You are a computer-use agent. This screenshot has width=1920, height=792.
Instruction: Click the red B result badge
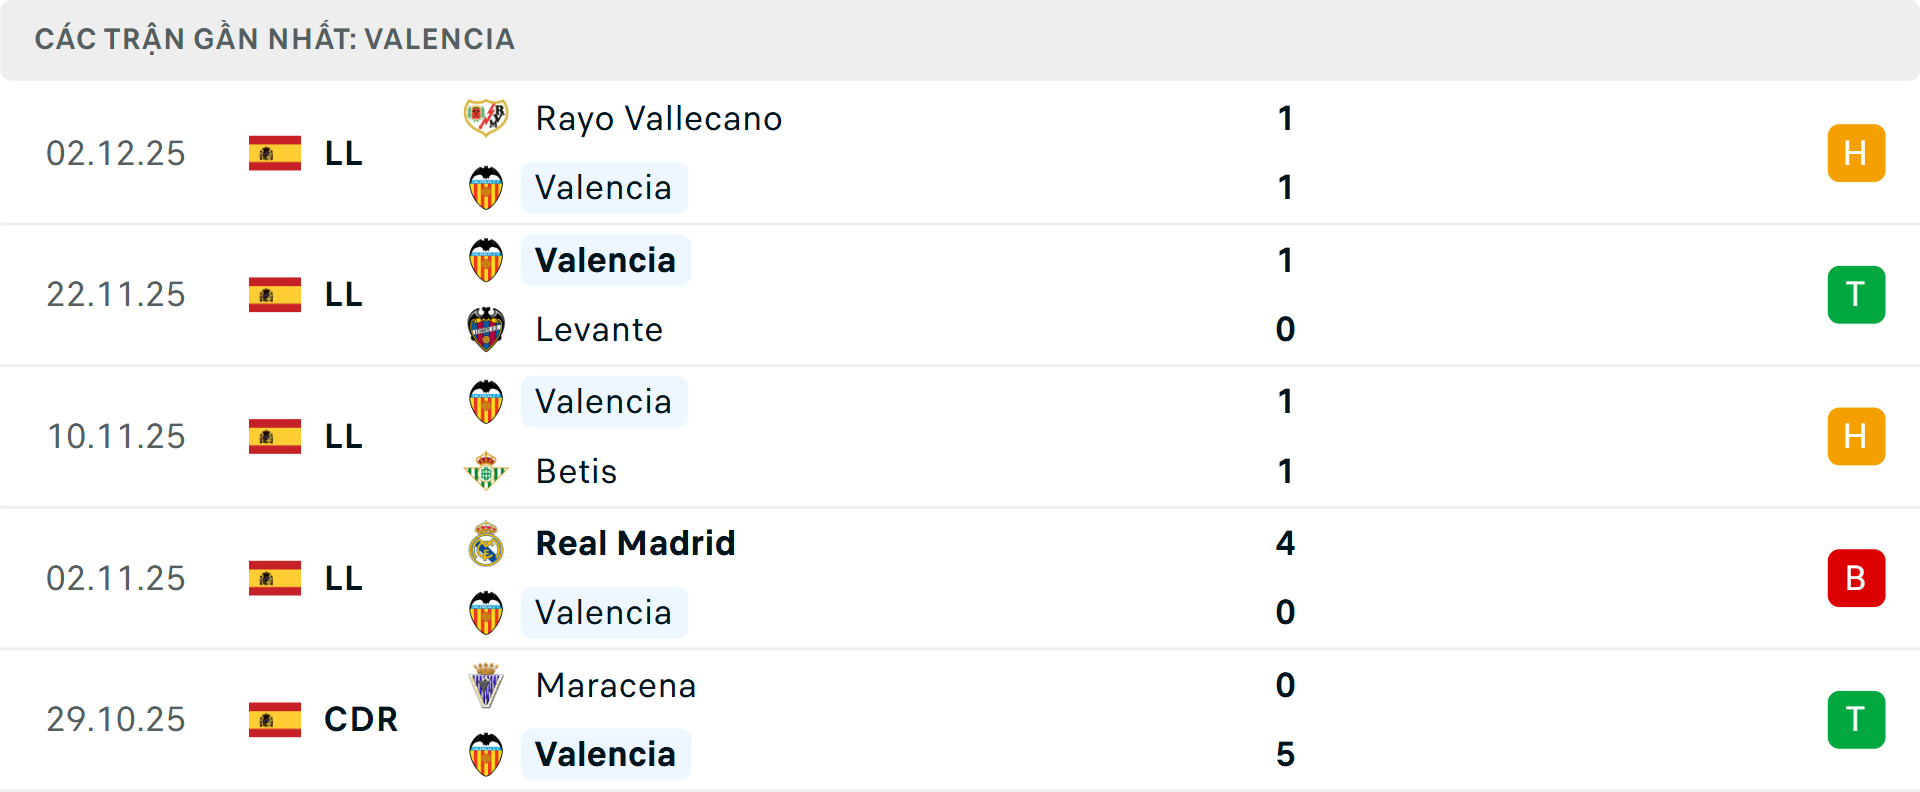1856,578
